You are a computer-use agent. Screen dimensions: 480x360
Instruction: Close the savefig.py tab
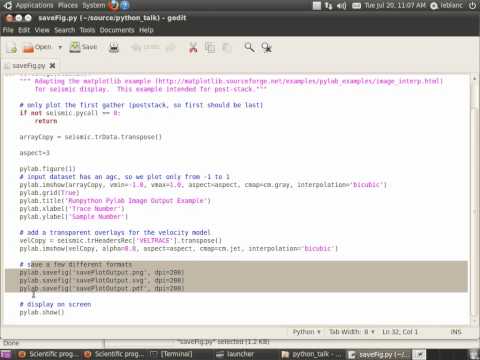pyautogui.click(x=52, y=65)
